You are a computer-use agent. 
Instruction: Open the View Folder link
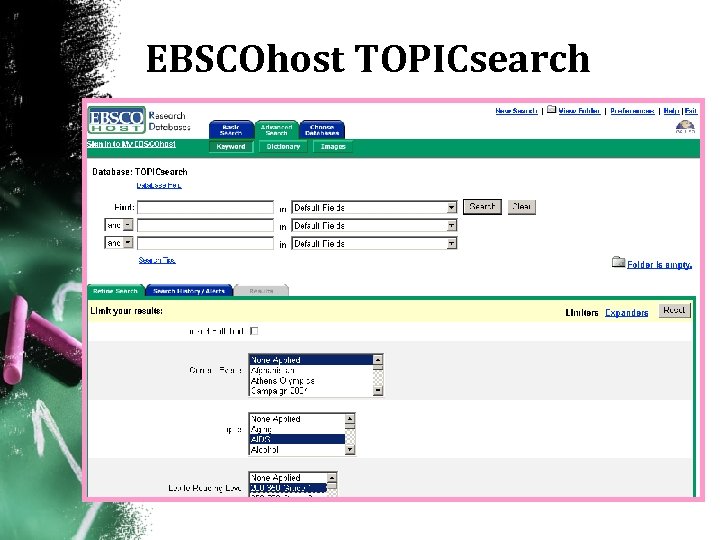(579, 111)
